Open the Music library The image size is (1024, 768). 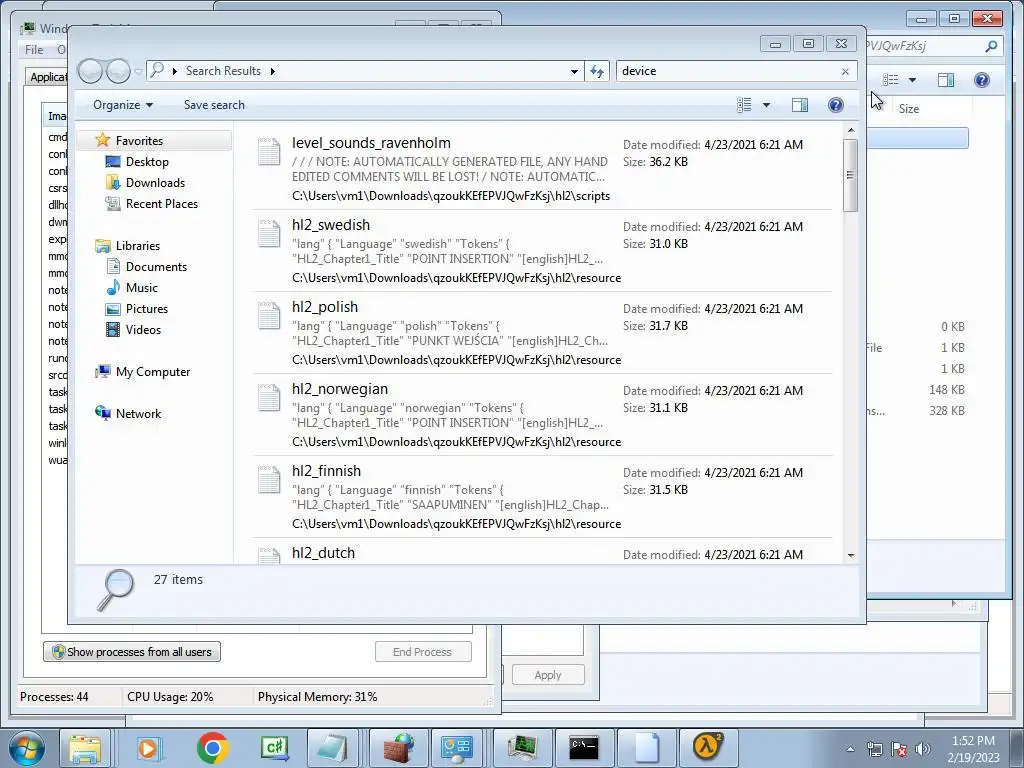pos(142,287)
